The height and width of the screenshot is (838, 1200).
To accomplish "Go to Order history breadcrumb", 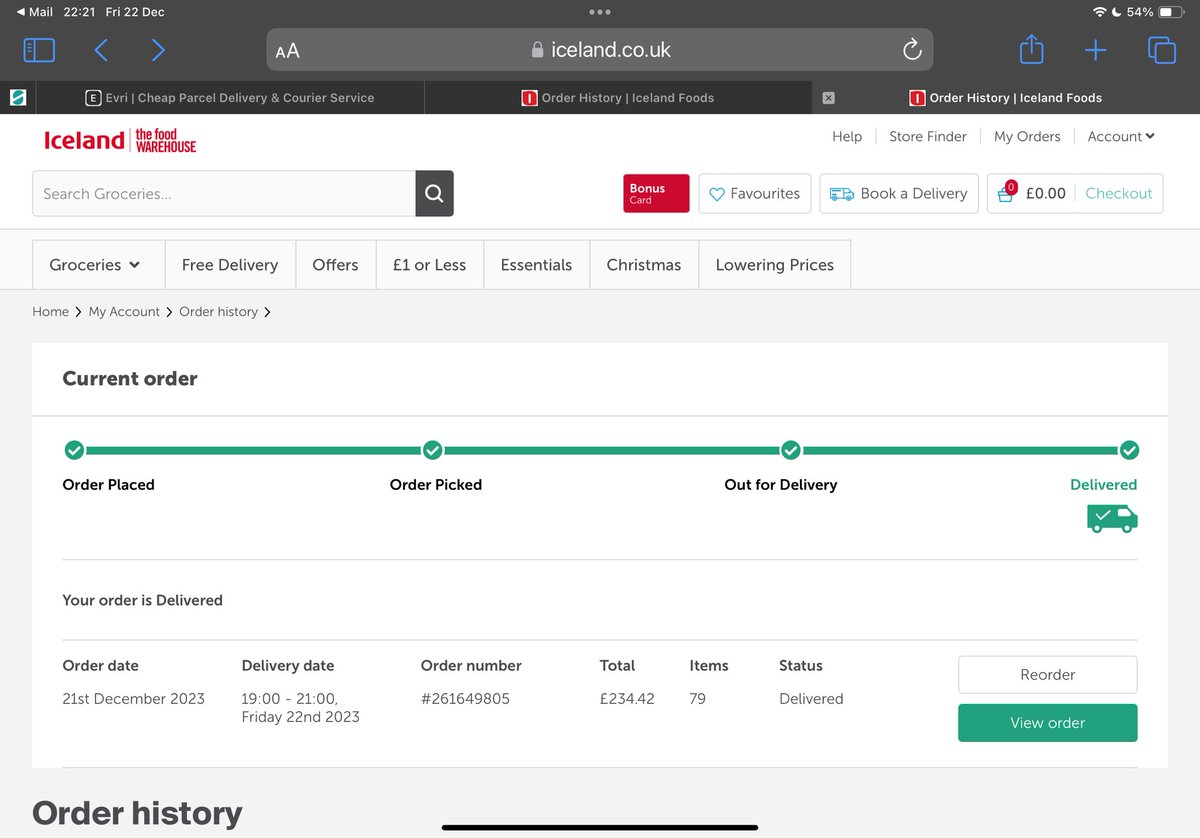I will (x=219, y=312).
